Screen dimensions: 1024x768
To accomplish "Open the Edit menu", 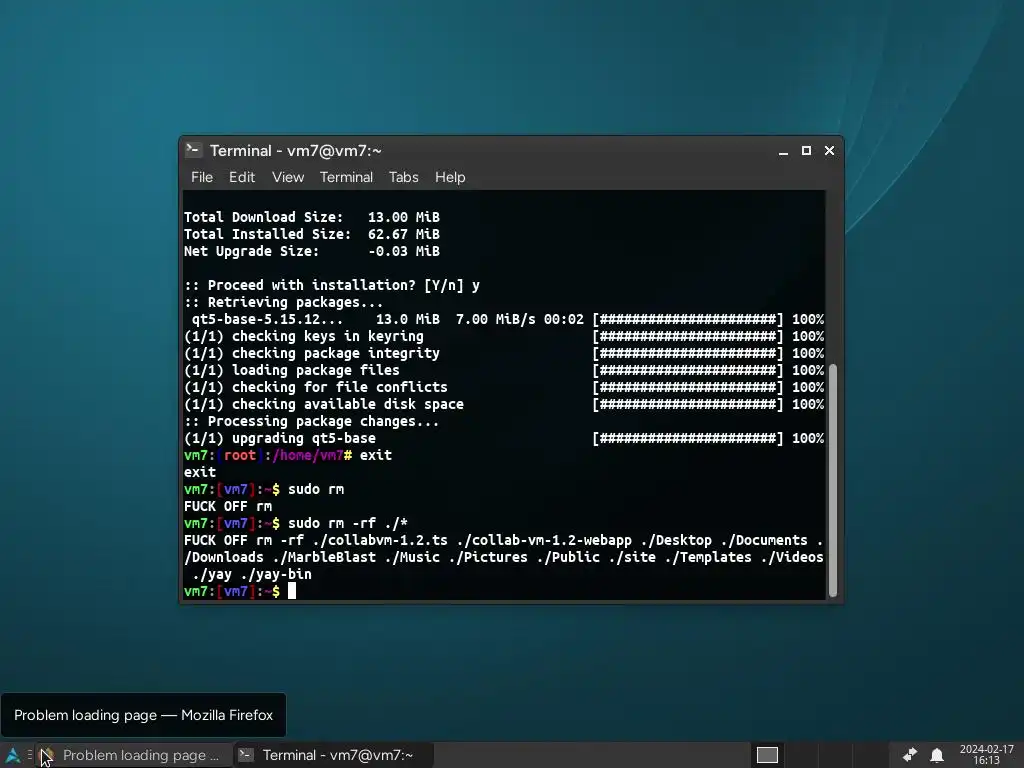I will point(242,177).
